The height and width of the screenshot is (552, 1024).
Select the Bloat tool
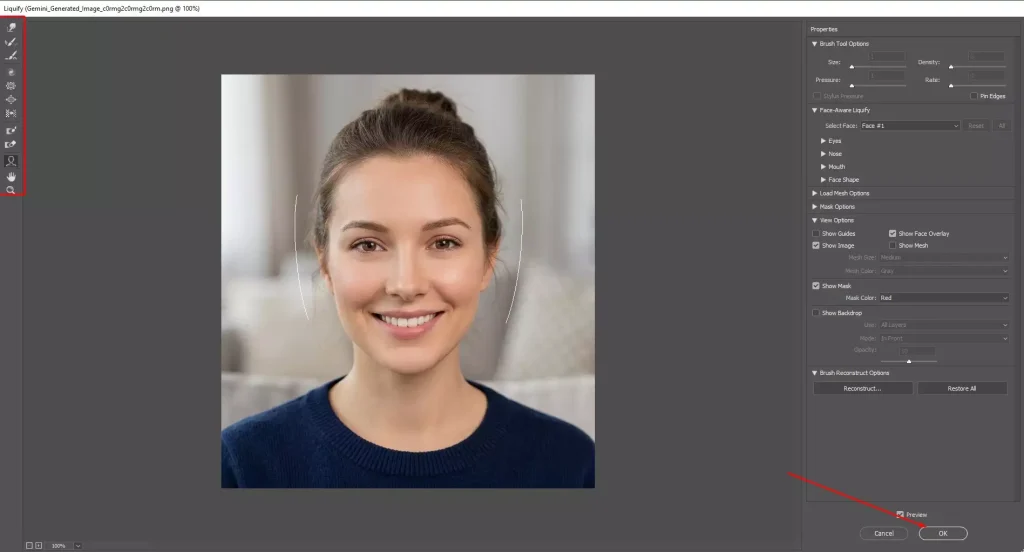pos(11,100)
